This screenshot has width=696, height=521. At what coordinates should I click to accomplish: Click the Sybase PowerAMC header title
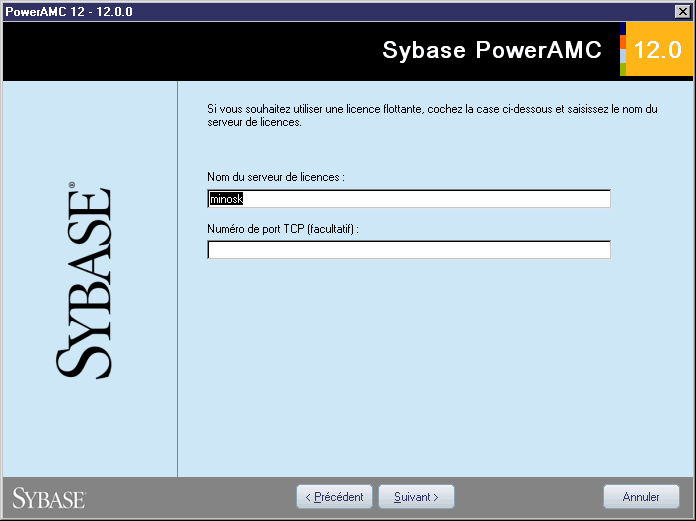(x=492, y=50)
